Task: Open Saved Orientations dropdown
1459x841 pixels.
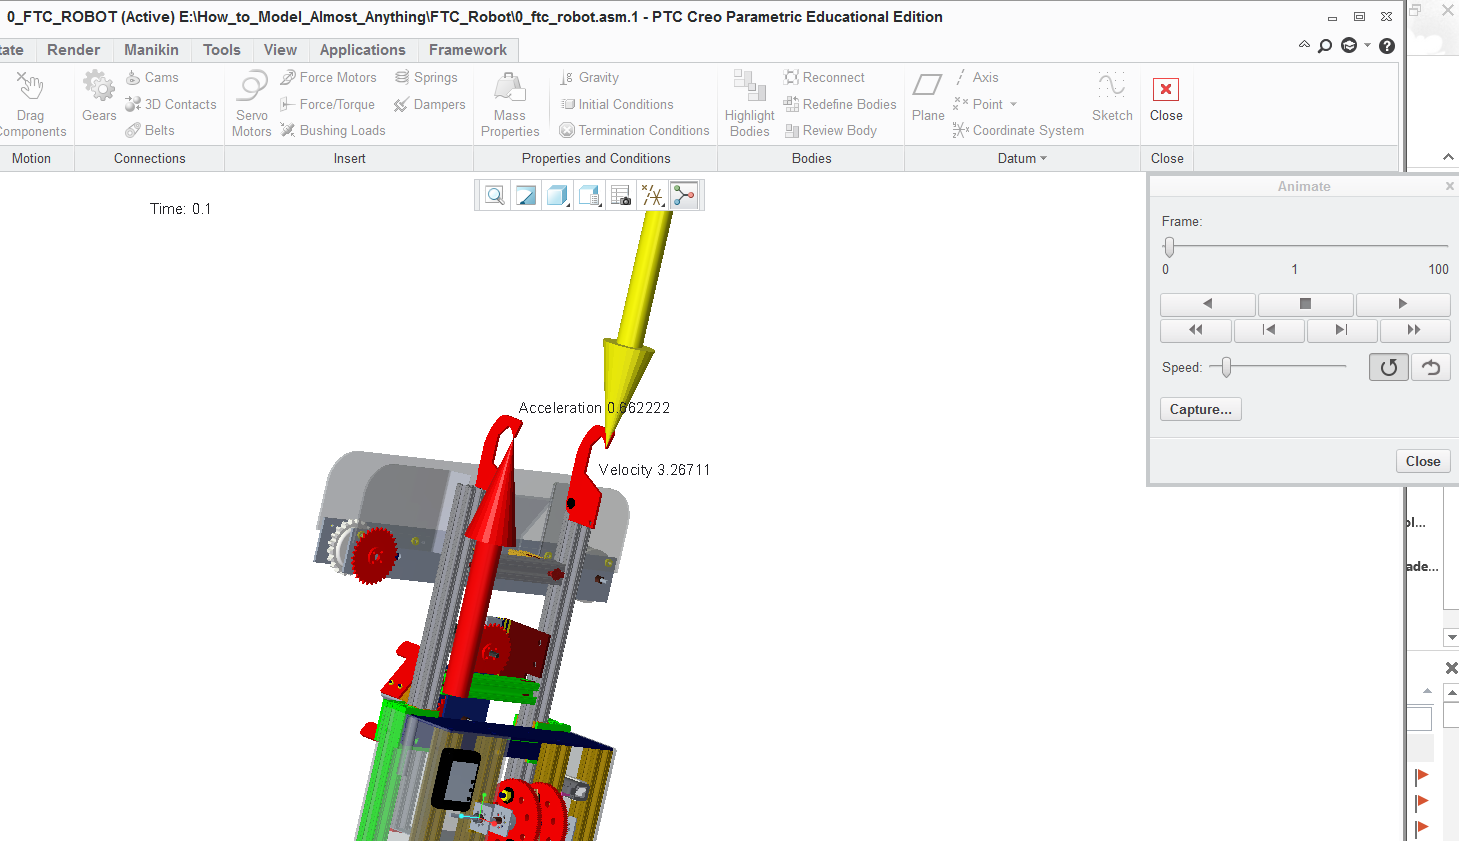Action: (590, 195)
